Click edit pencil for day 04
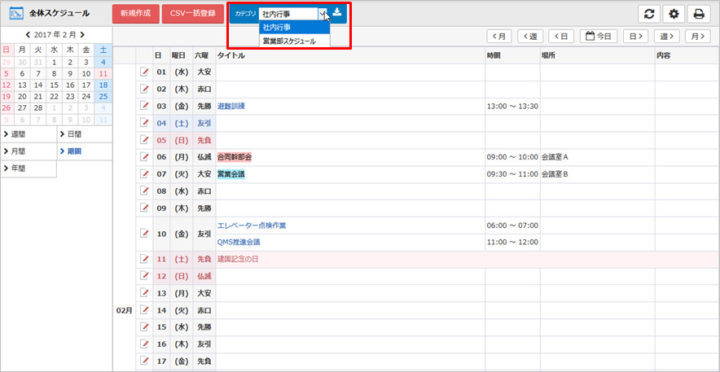The height and width of the screenshot is (372, 720). pyautogui.click(x=144, y=123)
